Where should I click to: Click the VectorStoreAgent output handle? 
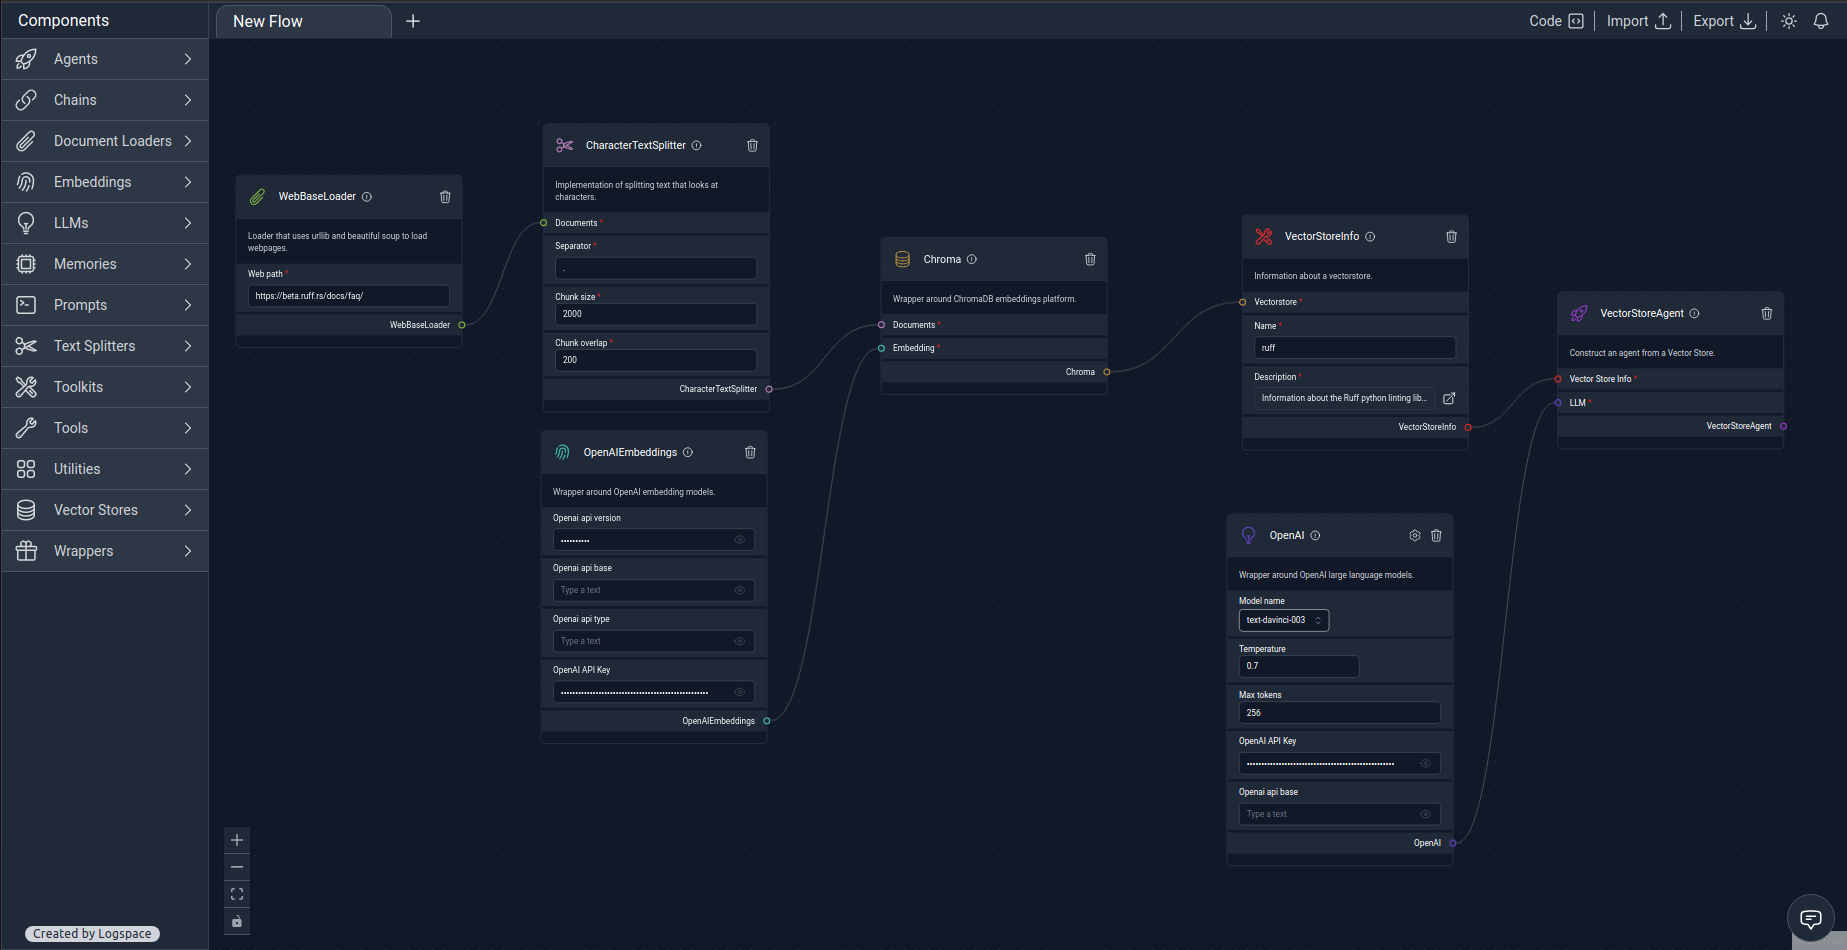(1783, 426)
